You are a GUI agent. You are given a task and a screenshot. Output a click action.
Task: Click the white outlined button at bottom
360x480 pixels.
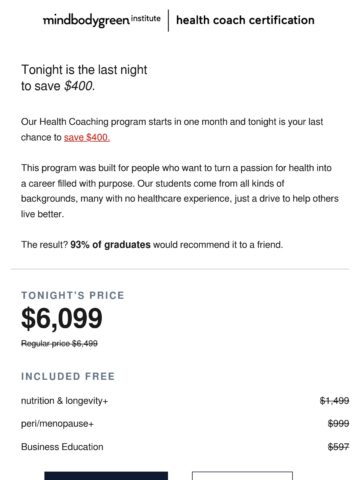(242, 476)
